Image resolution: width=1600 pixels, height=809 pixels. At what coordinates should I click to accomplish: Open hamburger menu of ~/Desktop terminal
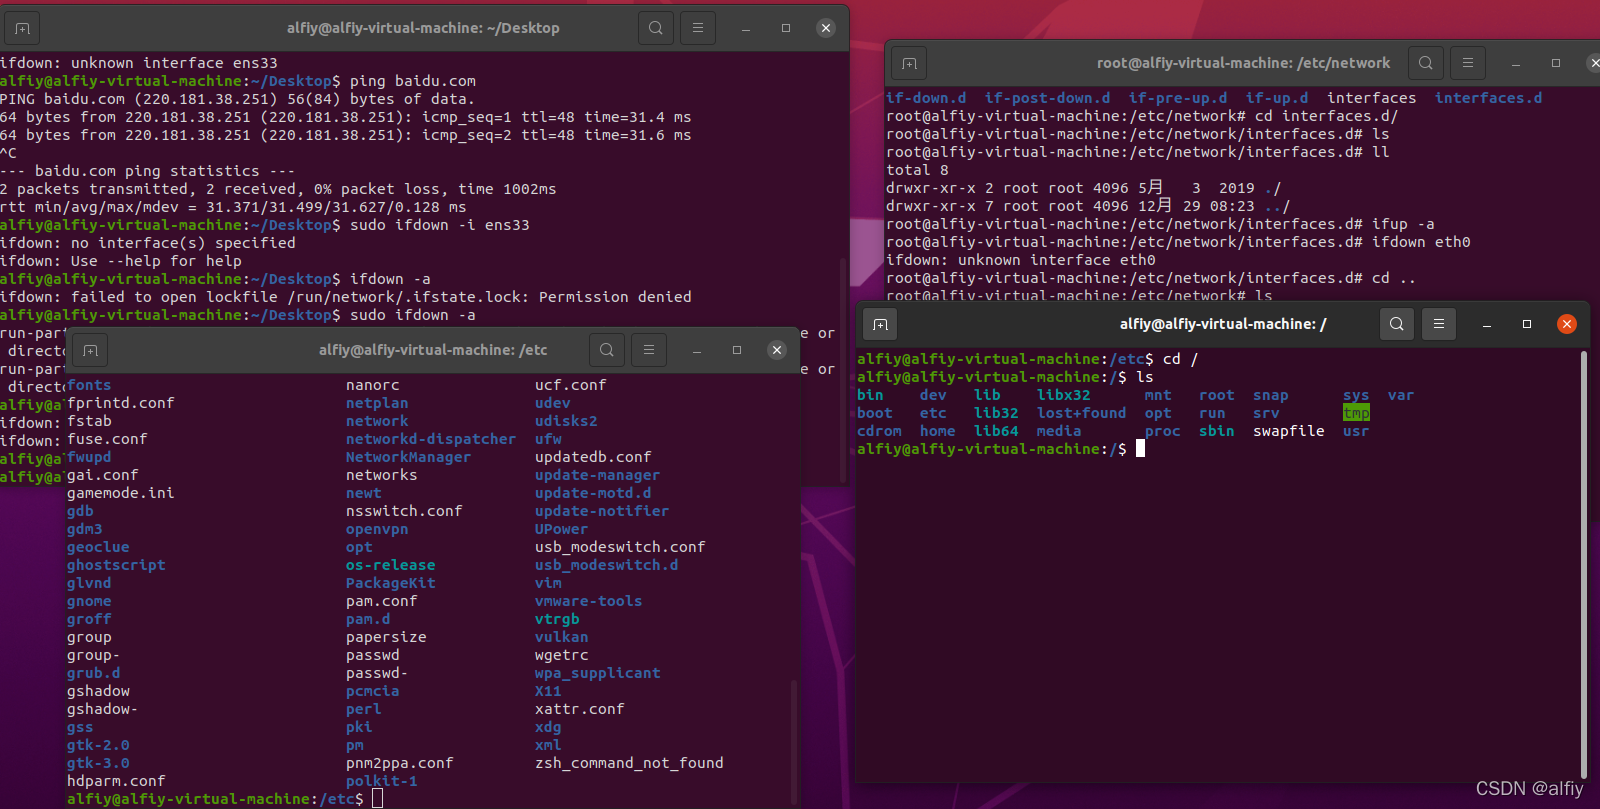[x=698, y=28]
